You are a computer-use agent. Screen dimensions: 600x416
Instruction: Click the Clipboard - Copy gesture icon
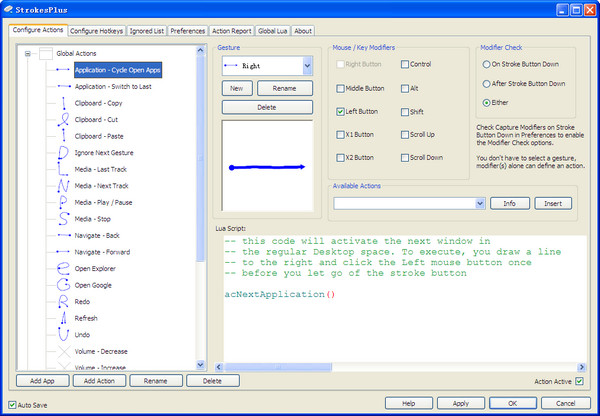click(x=64, y=103)
